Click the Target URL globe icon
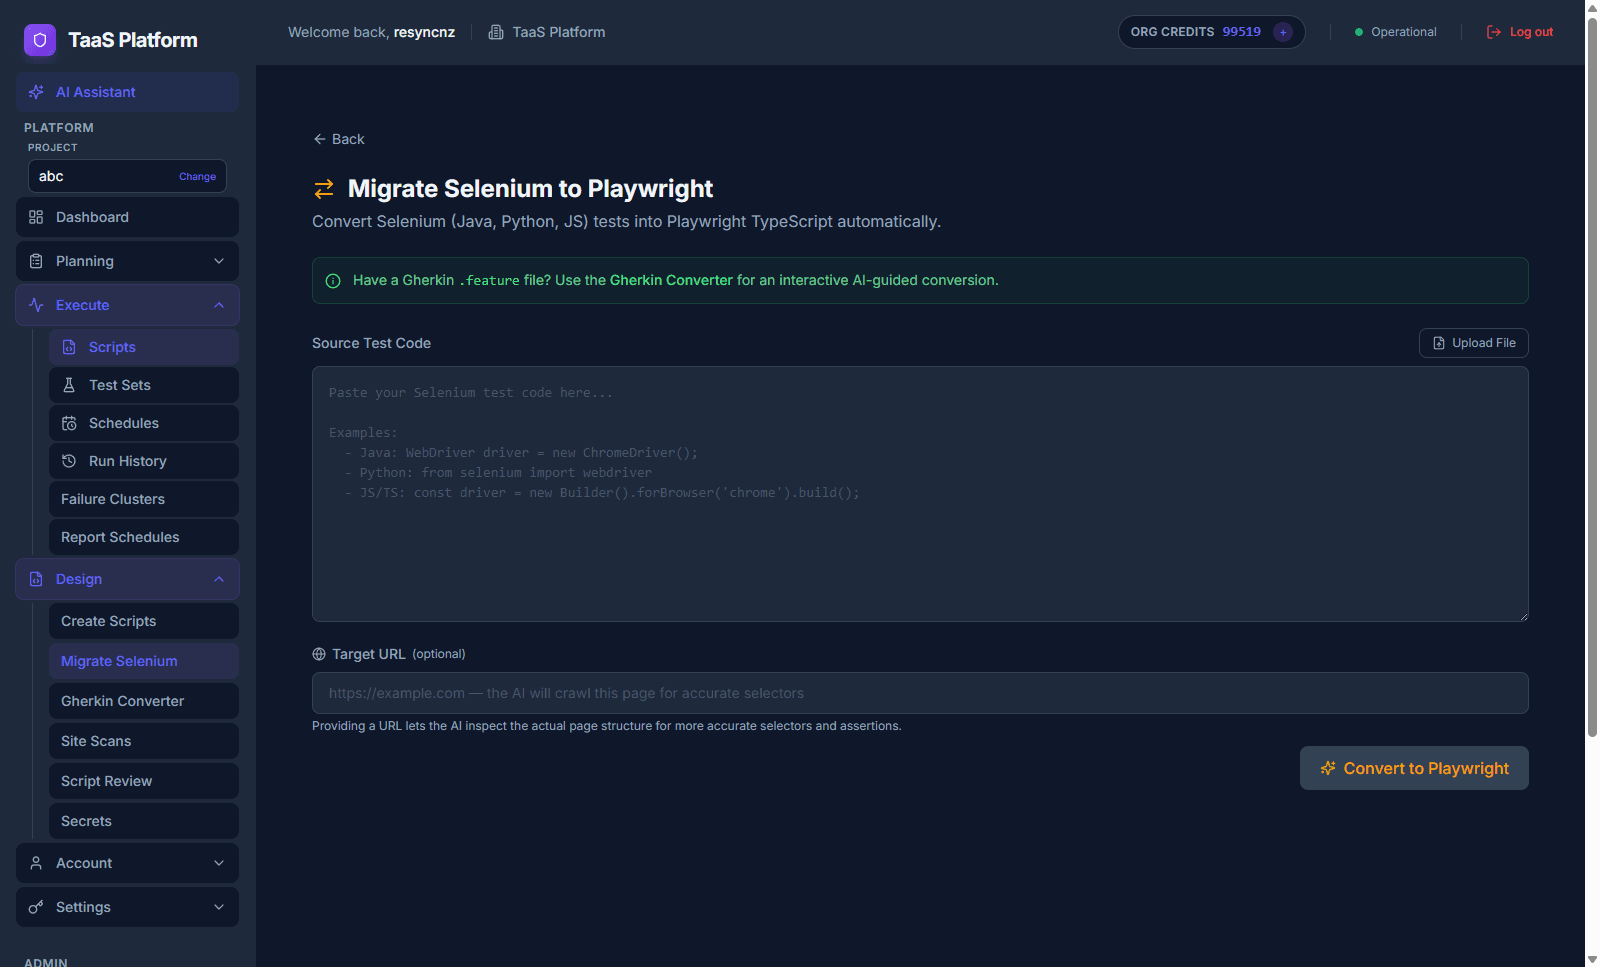The height and width of the screenshot is (967, 1600). (318, 654)
